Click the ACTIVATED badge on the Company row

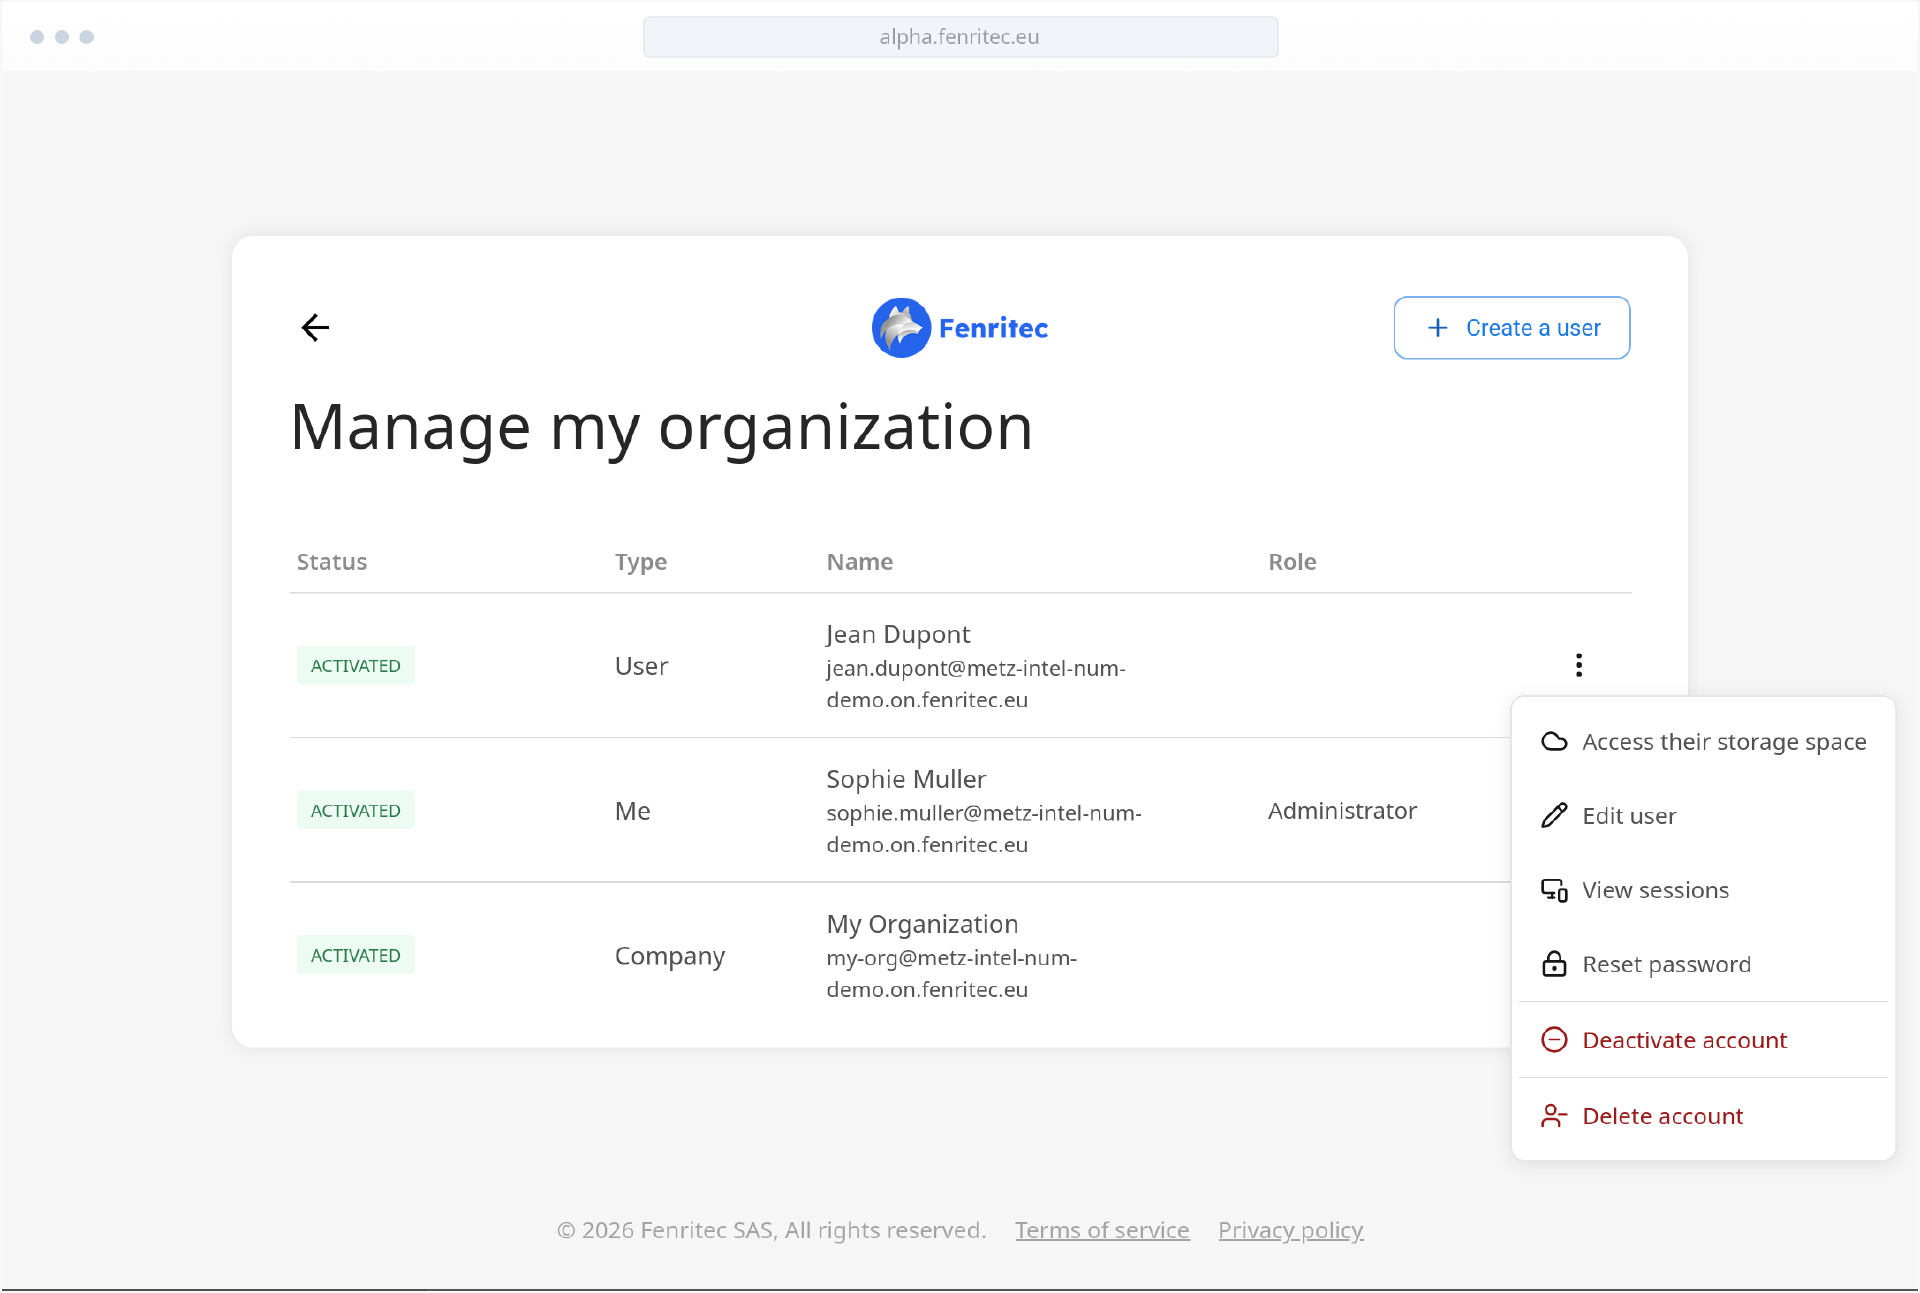tap(355, 954)
